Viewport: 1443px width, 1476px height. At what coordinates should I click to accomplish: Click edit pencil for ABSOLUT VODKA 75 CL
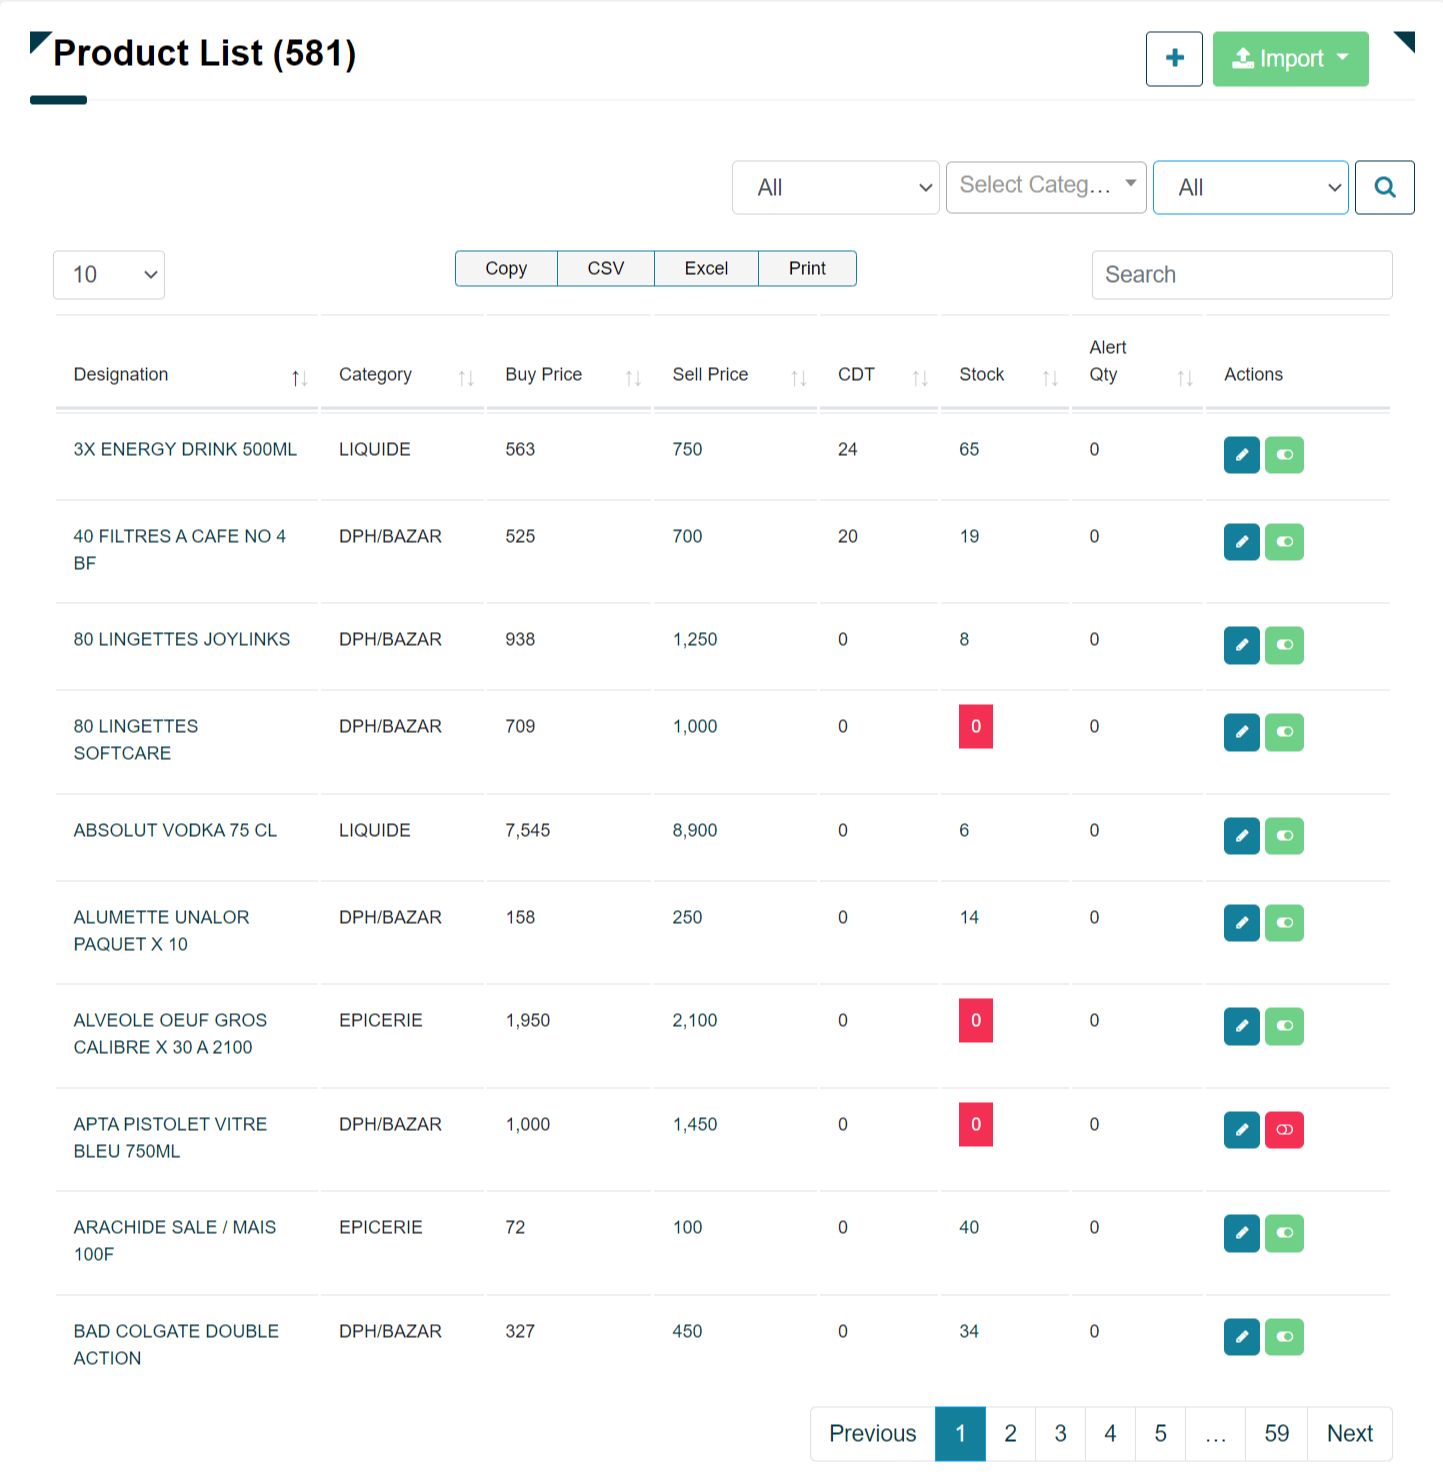pyautogui.click(x=1241, y=836)
